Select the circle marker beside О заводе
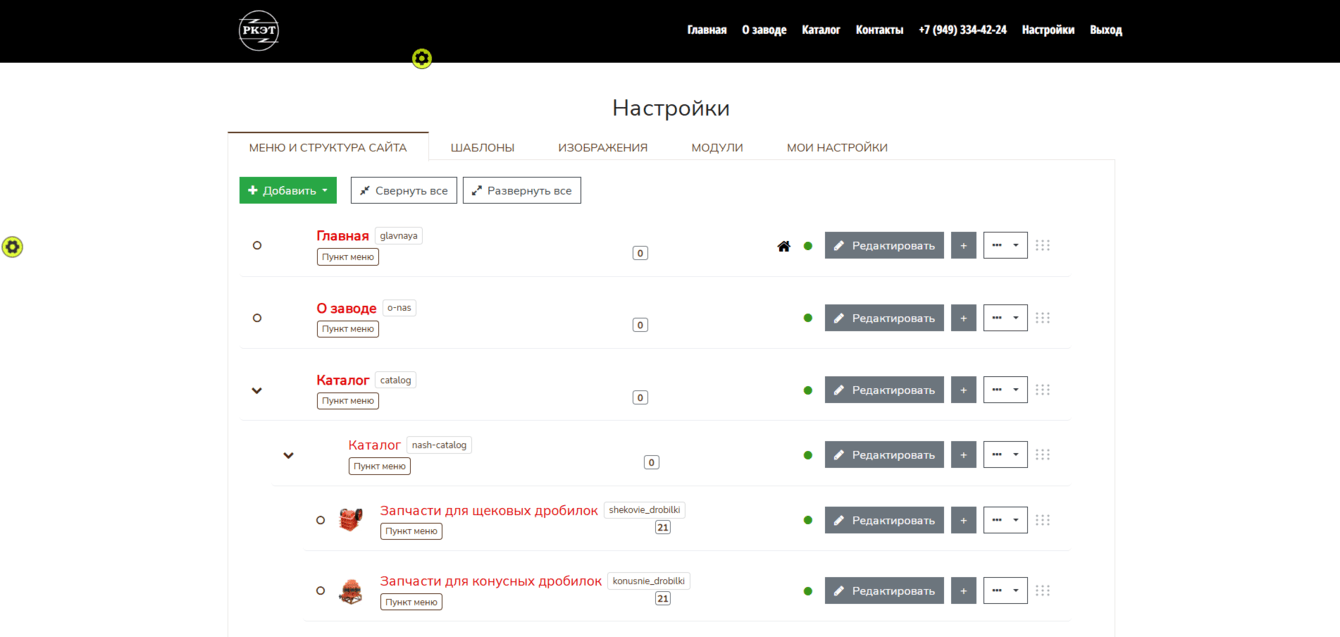Image resolution: width=1340 pixels, height=637 pixels. [x=257, y=318]
